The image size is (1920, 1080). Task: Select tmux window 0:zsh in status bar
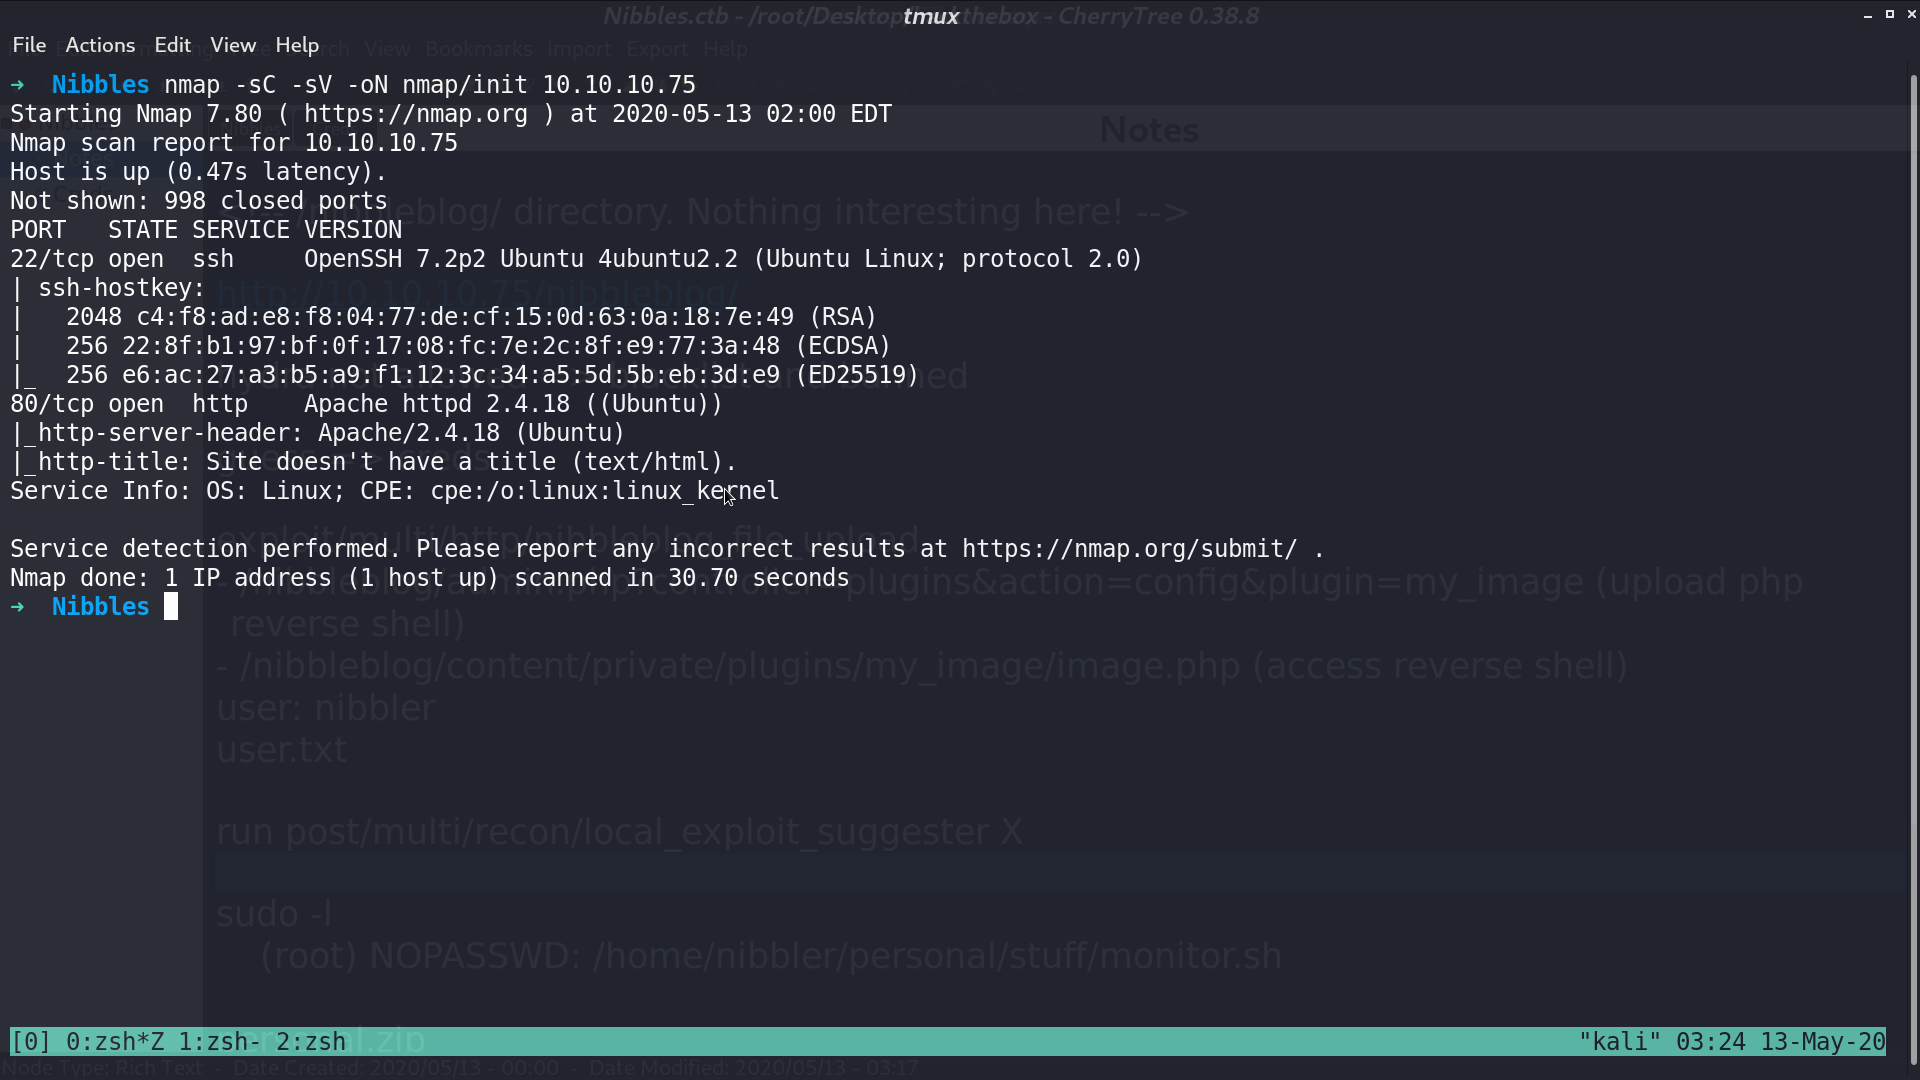[x=115, y=1042]
